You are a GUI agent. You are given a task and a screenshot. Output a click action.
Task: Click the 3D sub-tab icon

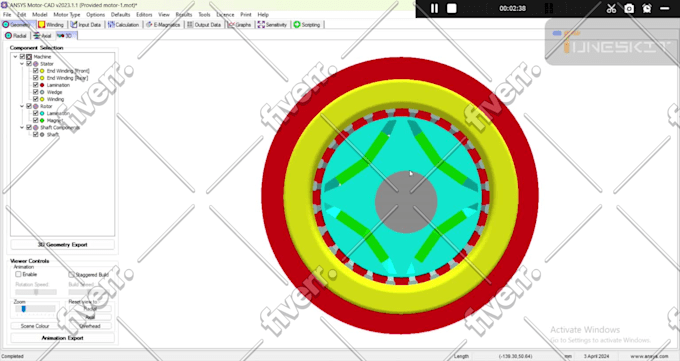click(61, 36)
